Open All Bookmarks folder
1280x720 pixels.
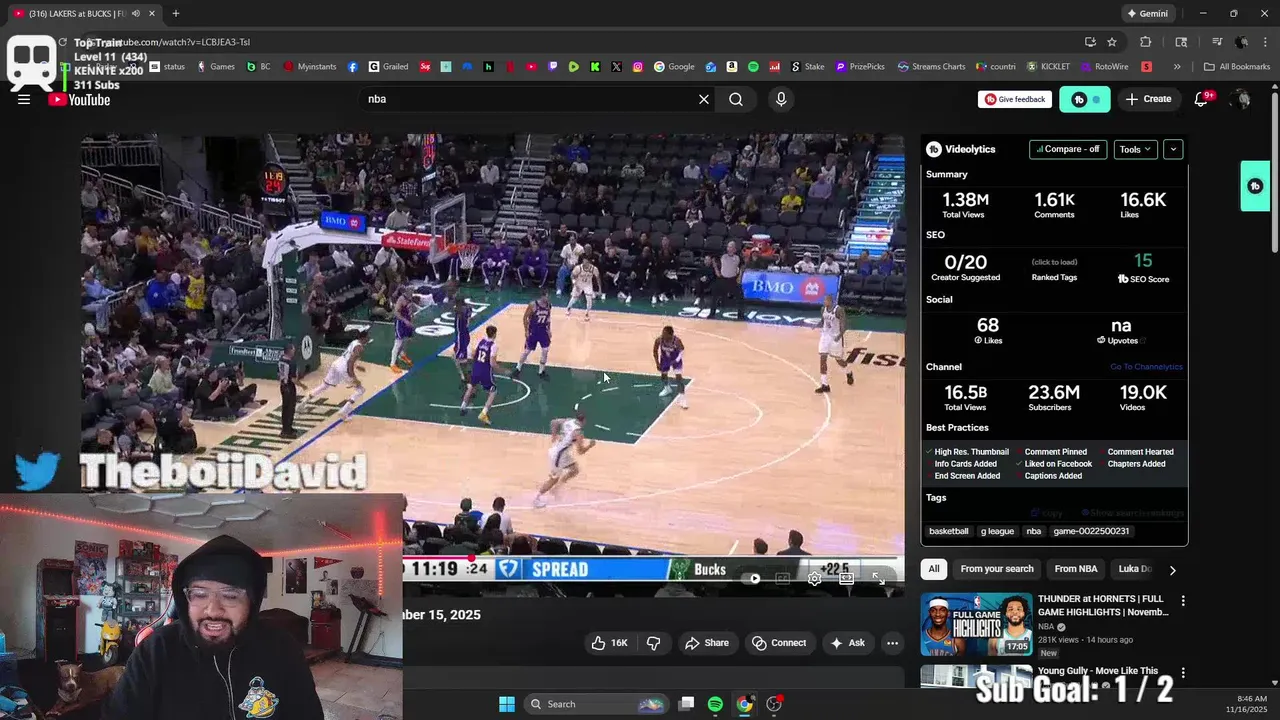[x=1237, y=67]
